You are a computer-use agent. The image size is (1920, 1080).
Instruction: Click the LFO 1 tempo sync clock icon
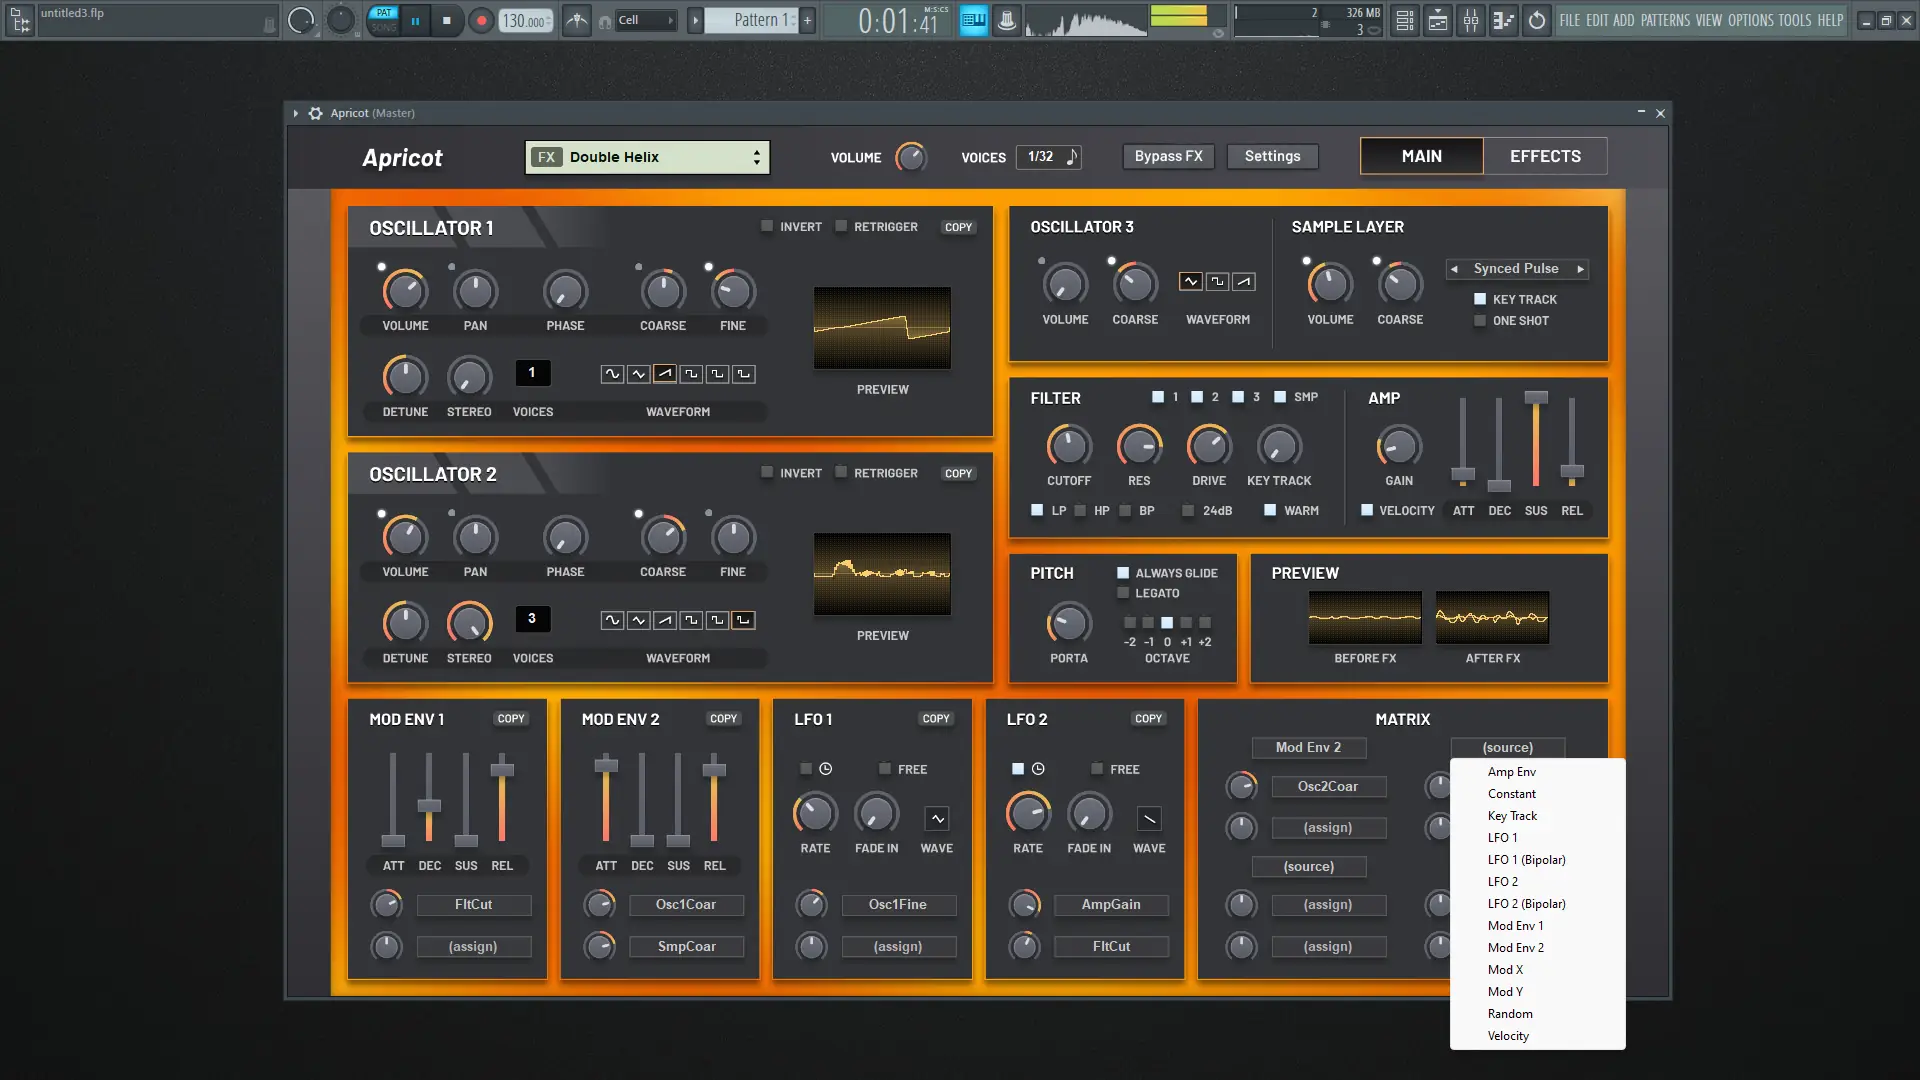[x=826, y=769]
